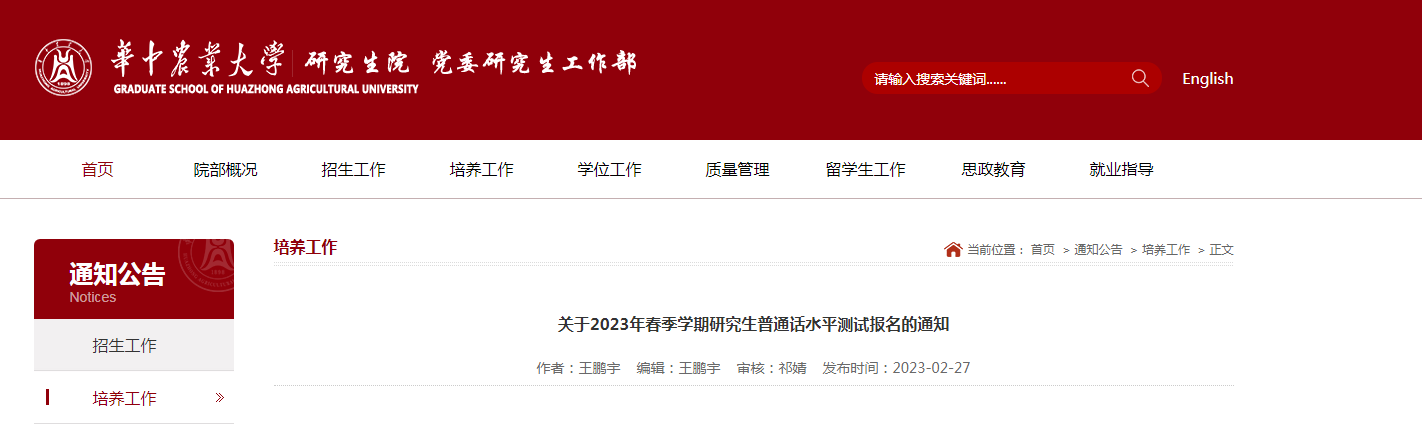Expand the 培养工作 sidebar chevron
Image resolution: width=1422 pixels, height=424 pixels.
click(220, 398)
